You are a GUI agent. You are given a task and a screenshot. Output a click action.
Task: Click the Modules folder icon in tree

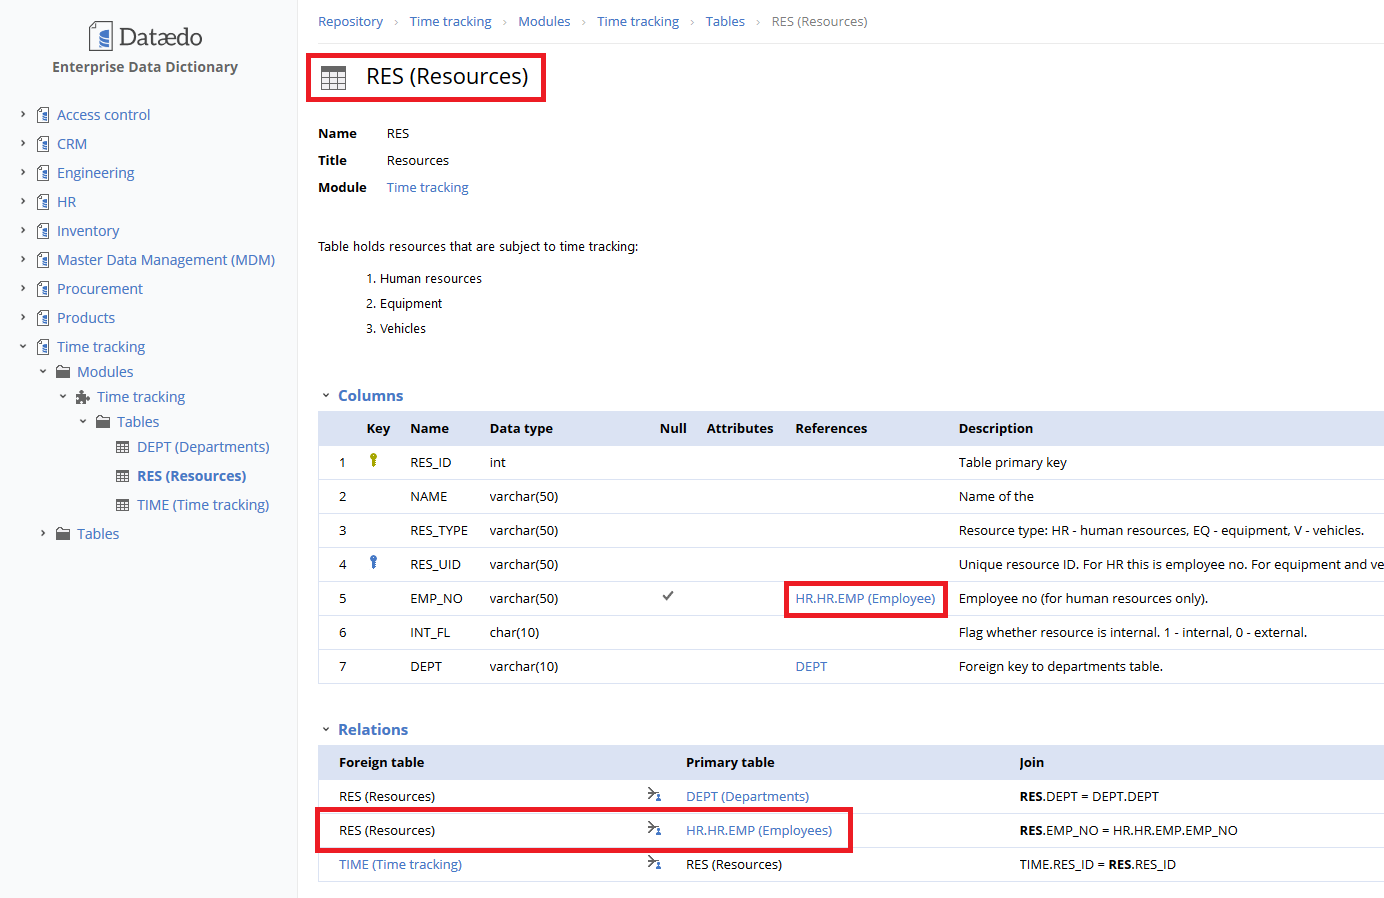[x=63, y=372]
